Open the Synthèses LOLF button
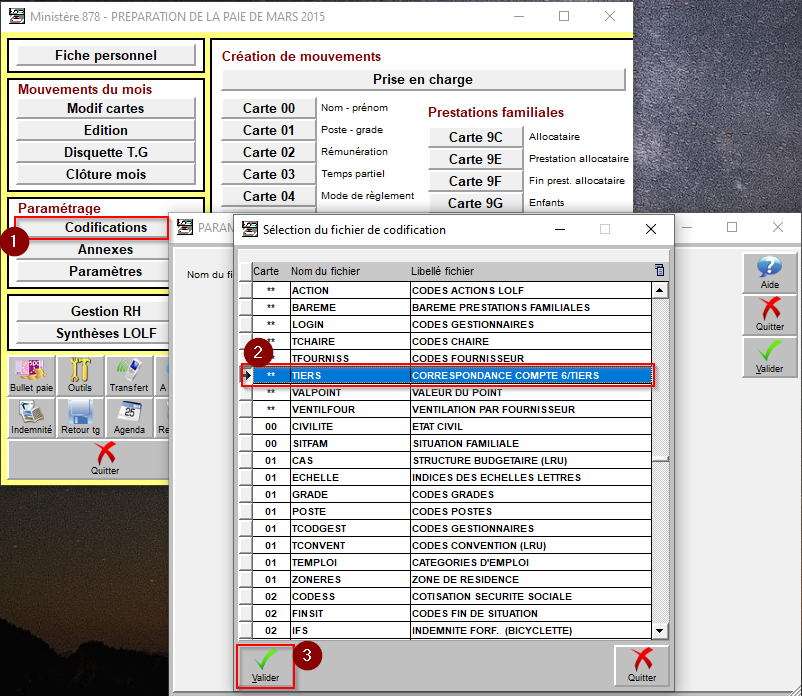This screenshot has height=696, width=802. point(106,333)
